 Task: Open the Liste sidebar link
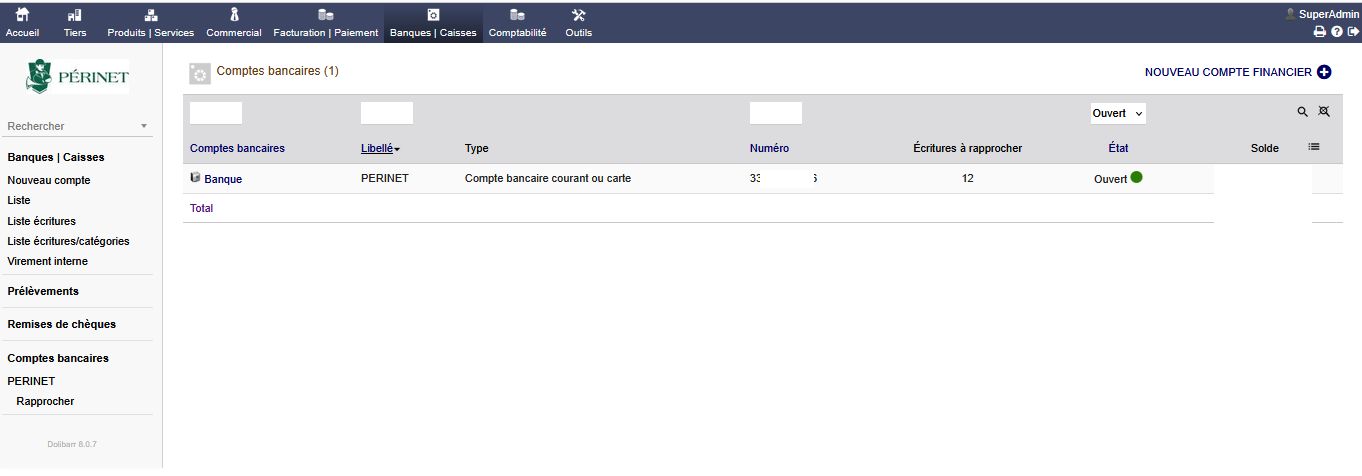[x=19, y=200]
